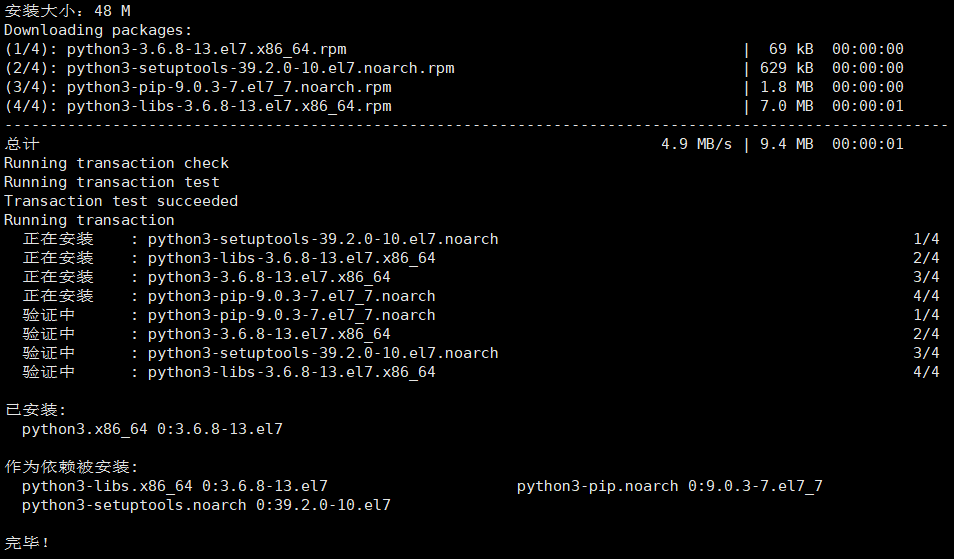Click the "Transaction test succeeded" message
The image size is (954, 559).
pos(121,201)
